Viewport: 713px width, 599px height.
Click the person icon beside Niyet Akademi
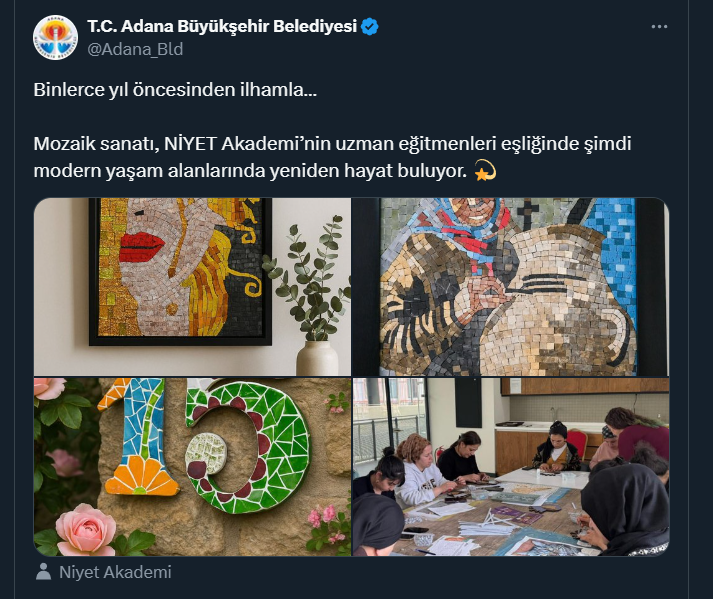coord(44,572)
